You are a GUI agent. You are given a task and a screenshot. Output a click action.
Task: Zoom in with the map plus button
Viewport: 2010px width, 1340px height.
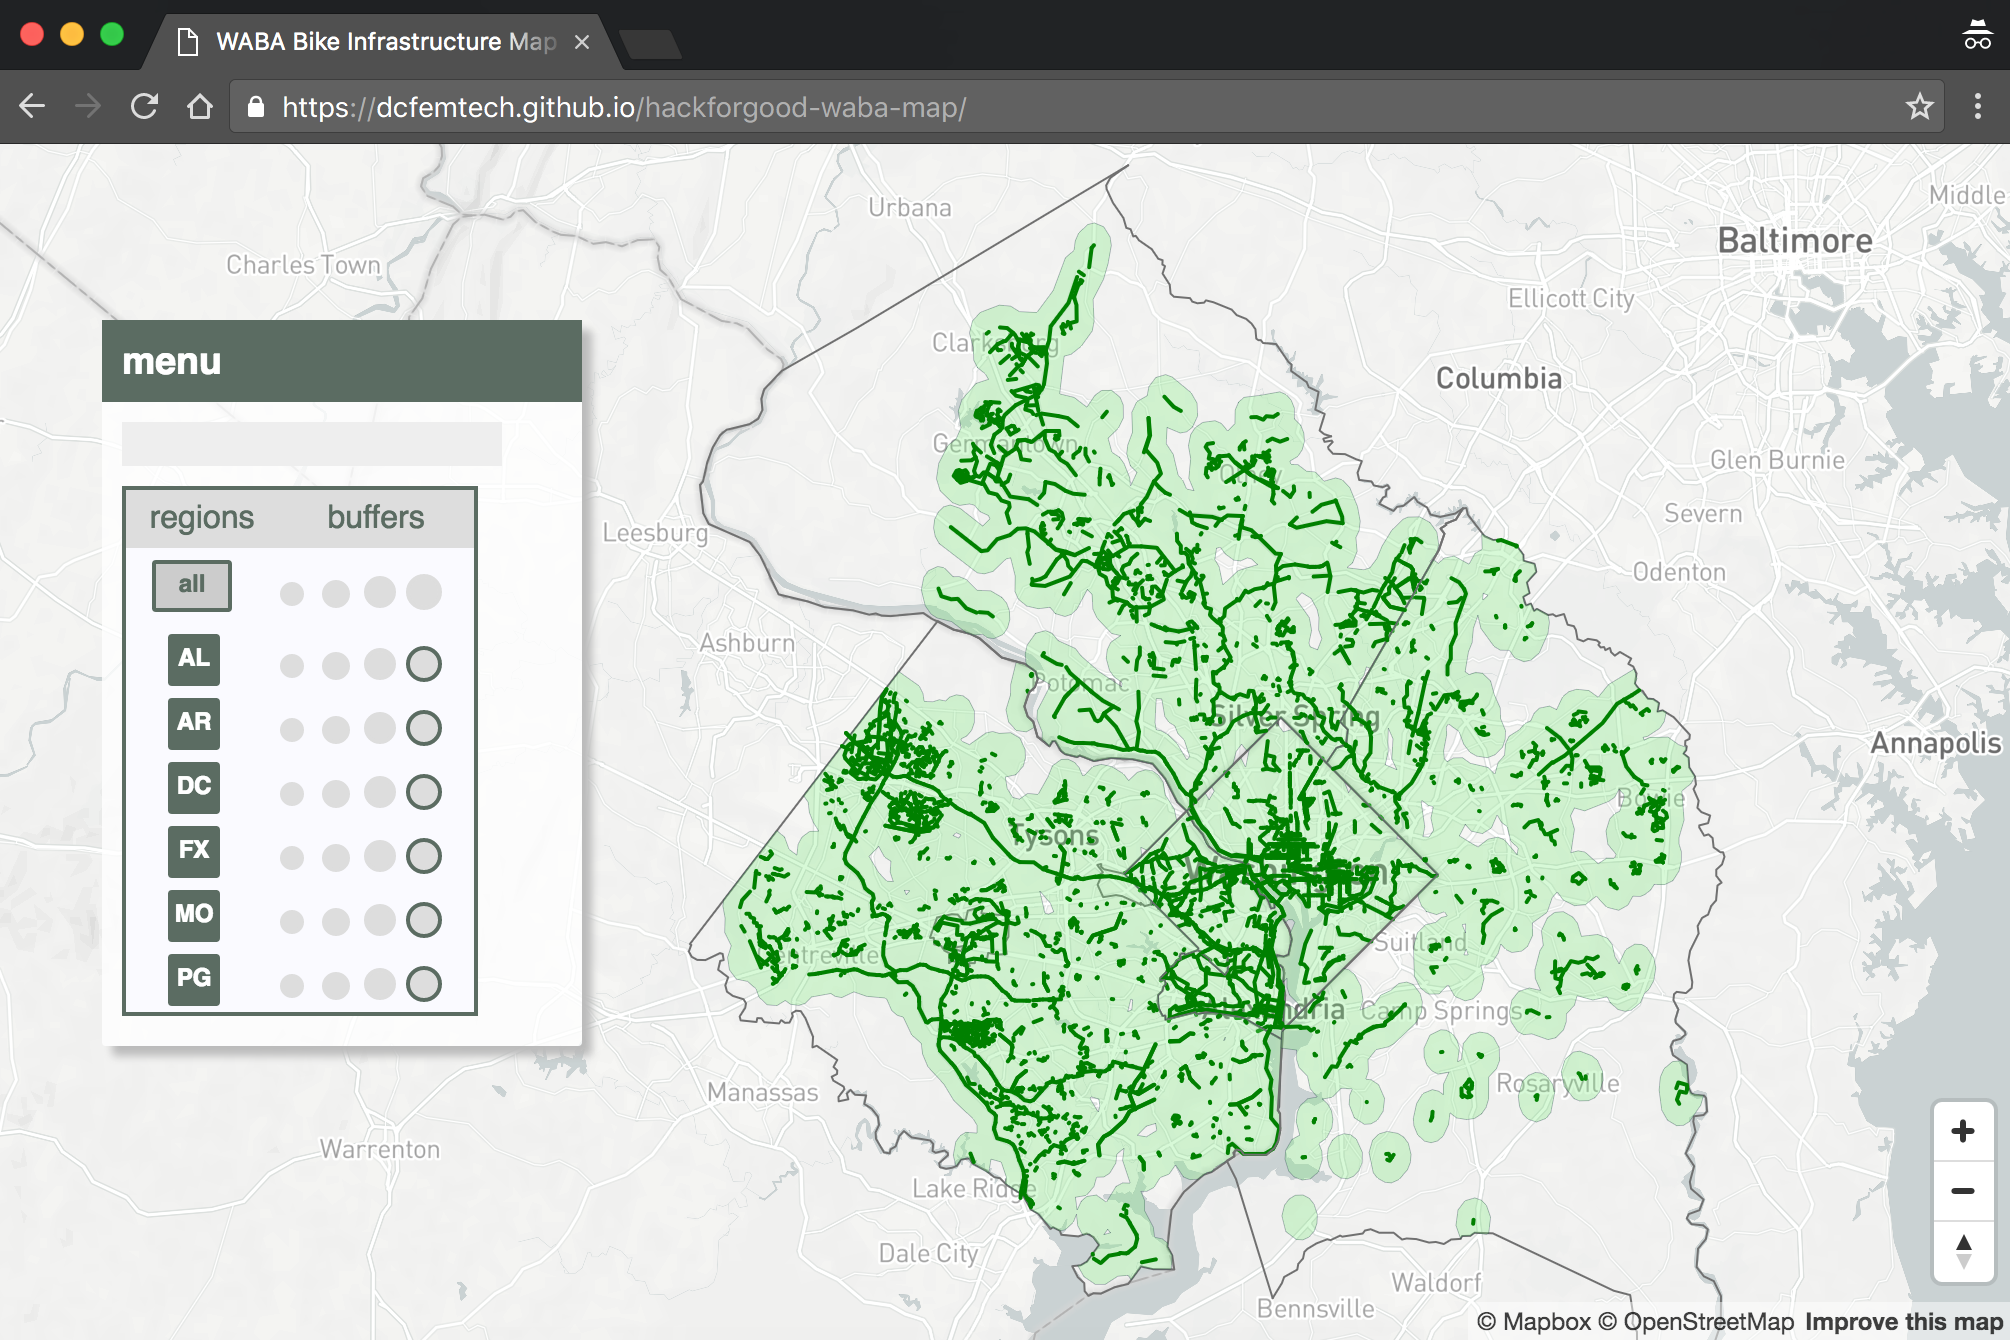pos(1962,1131)
